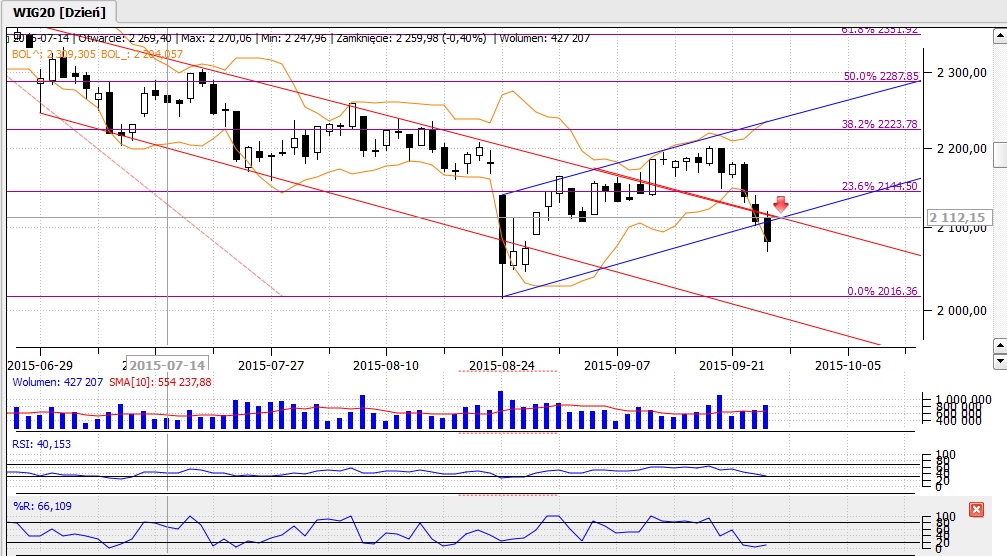Select the red down-arrow marker on the chart
The width and height of the screenshot is (1007, 556).
780,205
